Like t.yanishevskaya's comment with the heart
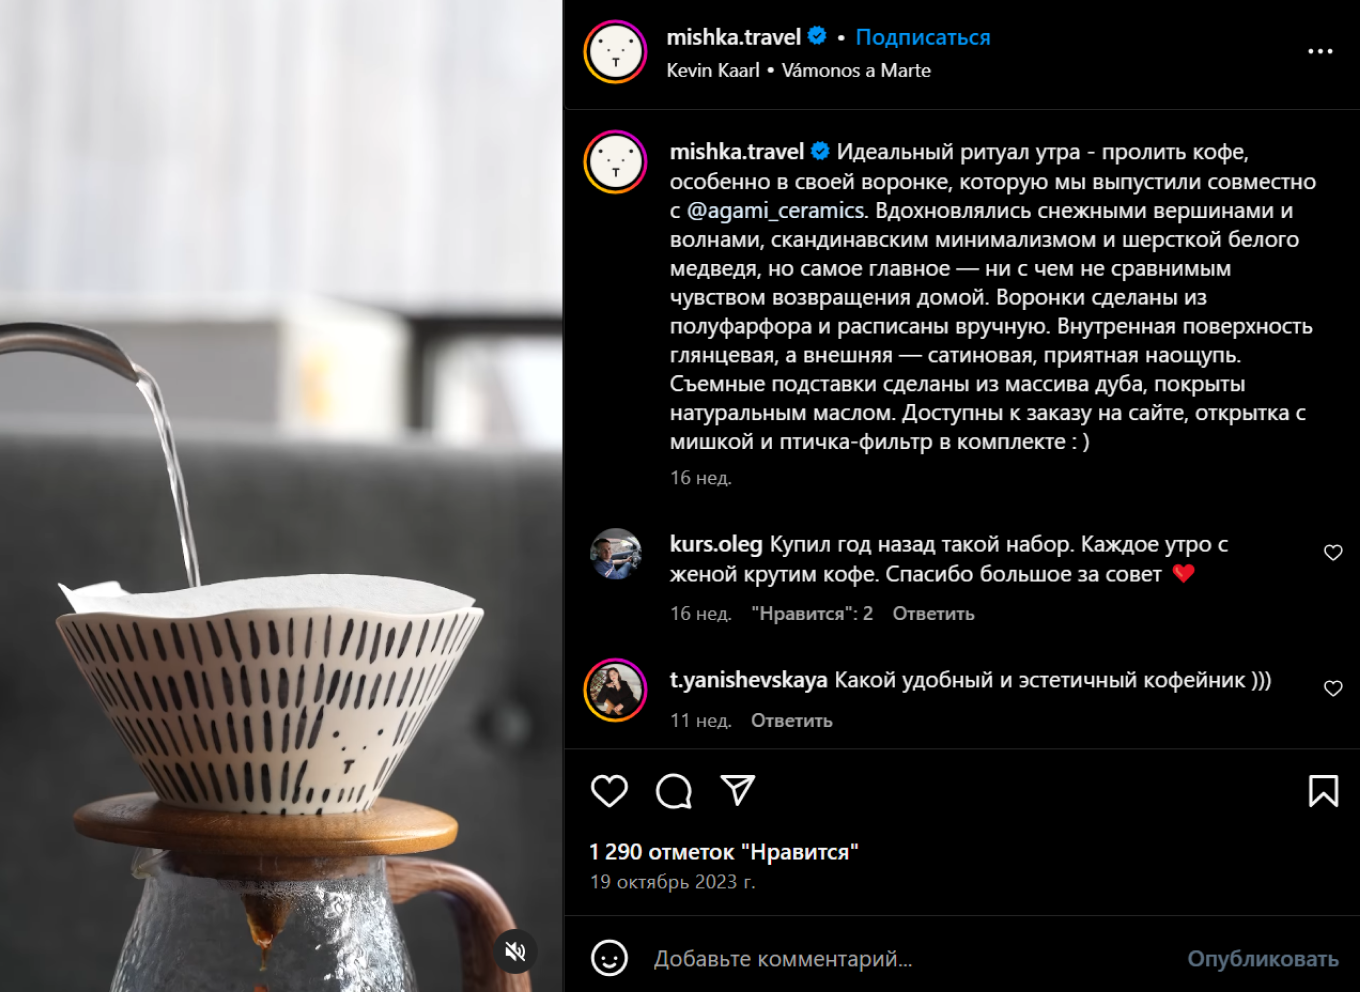 tap(1333, 688)
